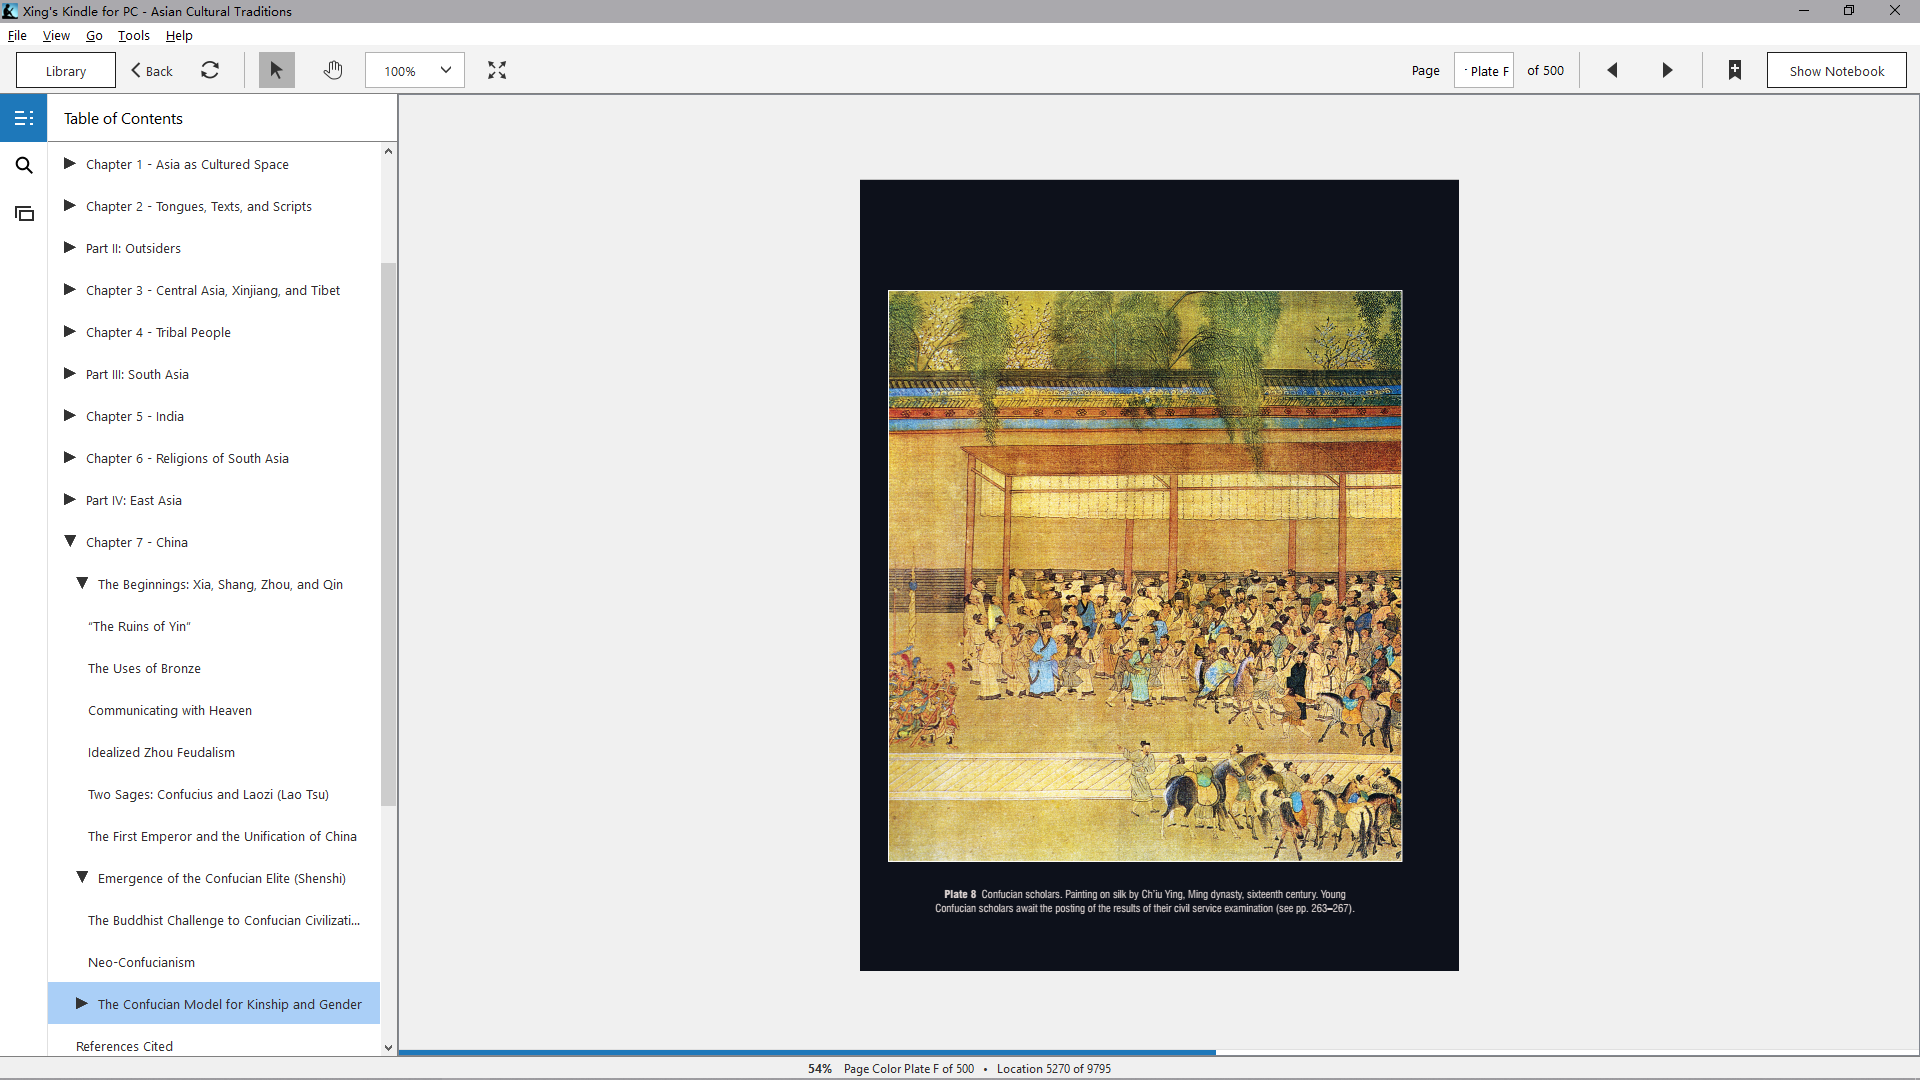The width and height of the screenshot is (1920, 1080).
Task: Click the sync refresh icon
Action: (210, 70)
